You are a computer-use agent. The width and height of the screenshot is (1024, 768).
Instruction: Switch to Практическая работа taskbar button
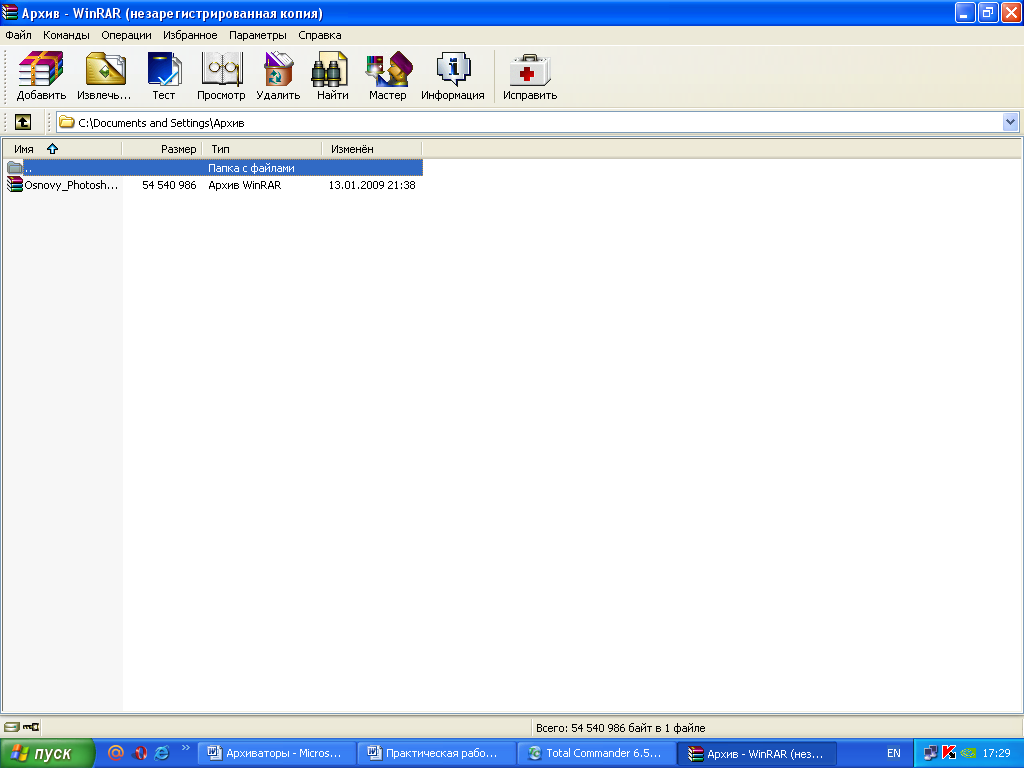(x=436, y=753)
